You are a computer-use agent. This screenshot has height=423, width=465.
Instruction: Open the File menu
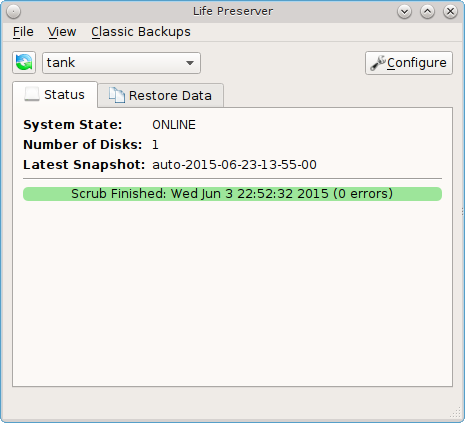[23, 32]
